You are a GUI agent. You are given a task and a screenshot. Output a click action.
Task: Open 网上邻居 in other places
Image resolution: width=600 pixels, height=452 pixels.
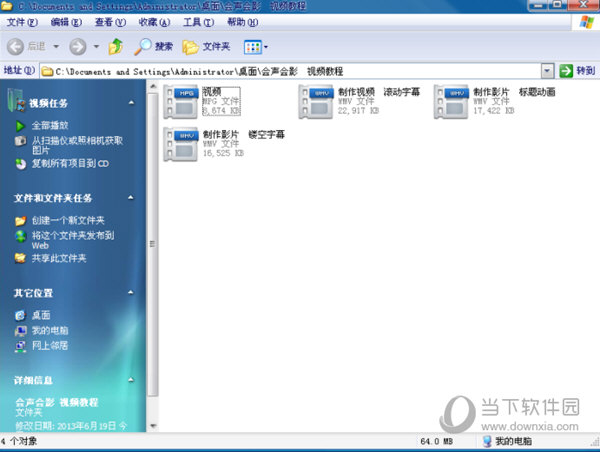tap(50, 346)
